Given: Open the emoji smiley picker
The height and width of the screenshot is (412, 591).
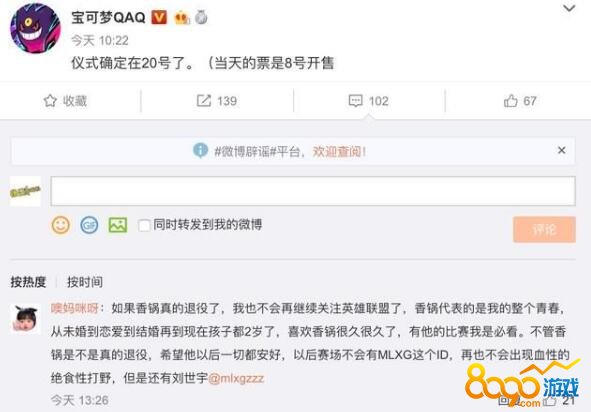Looking at the screenshot, I should pyautogui.click(x=61, y=225).
